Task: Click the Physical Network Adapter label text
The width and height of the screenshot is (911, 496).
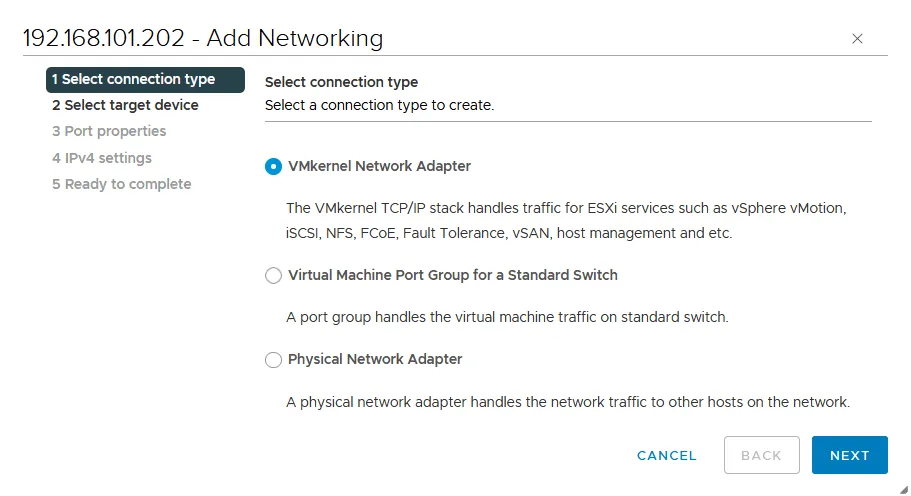Action: click(375, 359)
